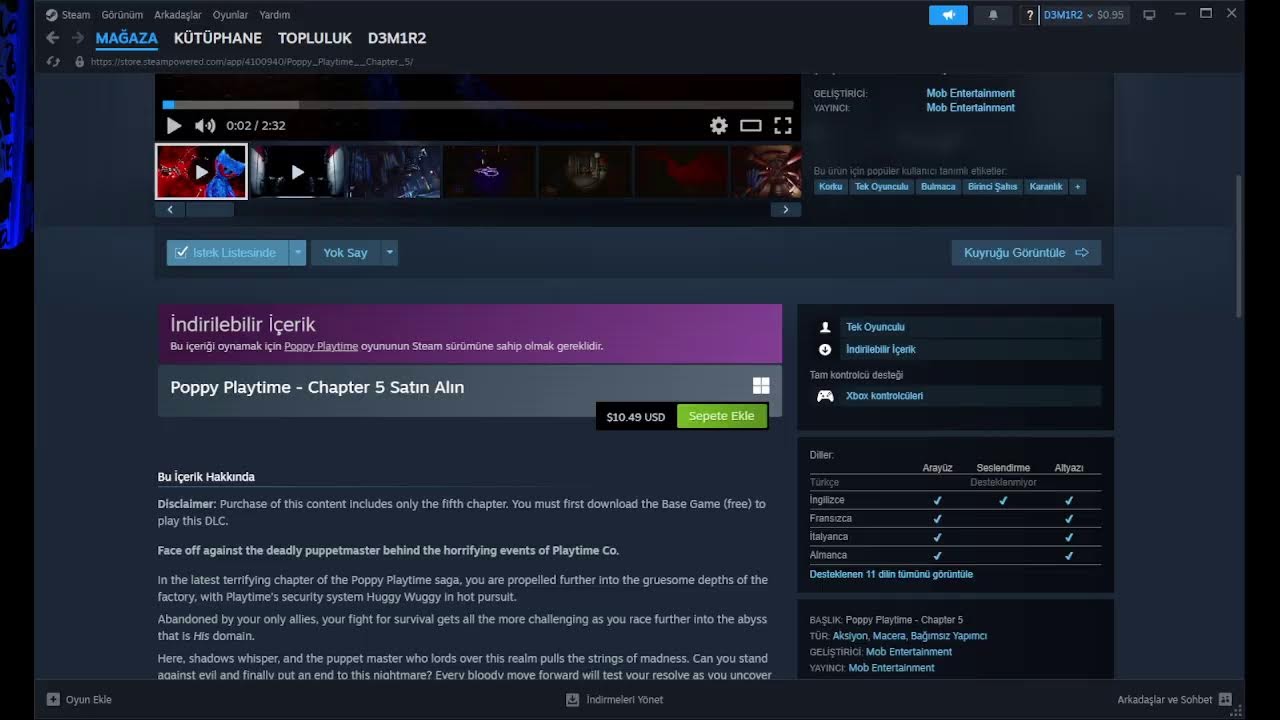Click the Karanlık tag

click(1046, 187)
